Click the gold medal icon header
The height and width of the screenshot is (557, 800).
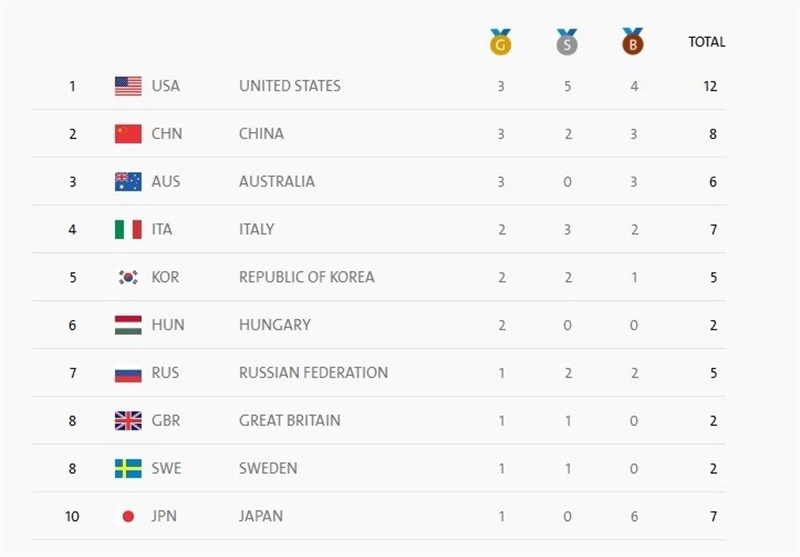pyautogui.click(x=500, y=42)
